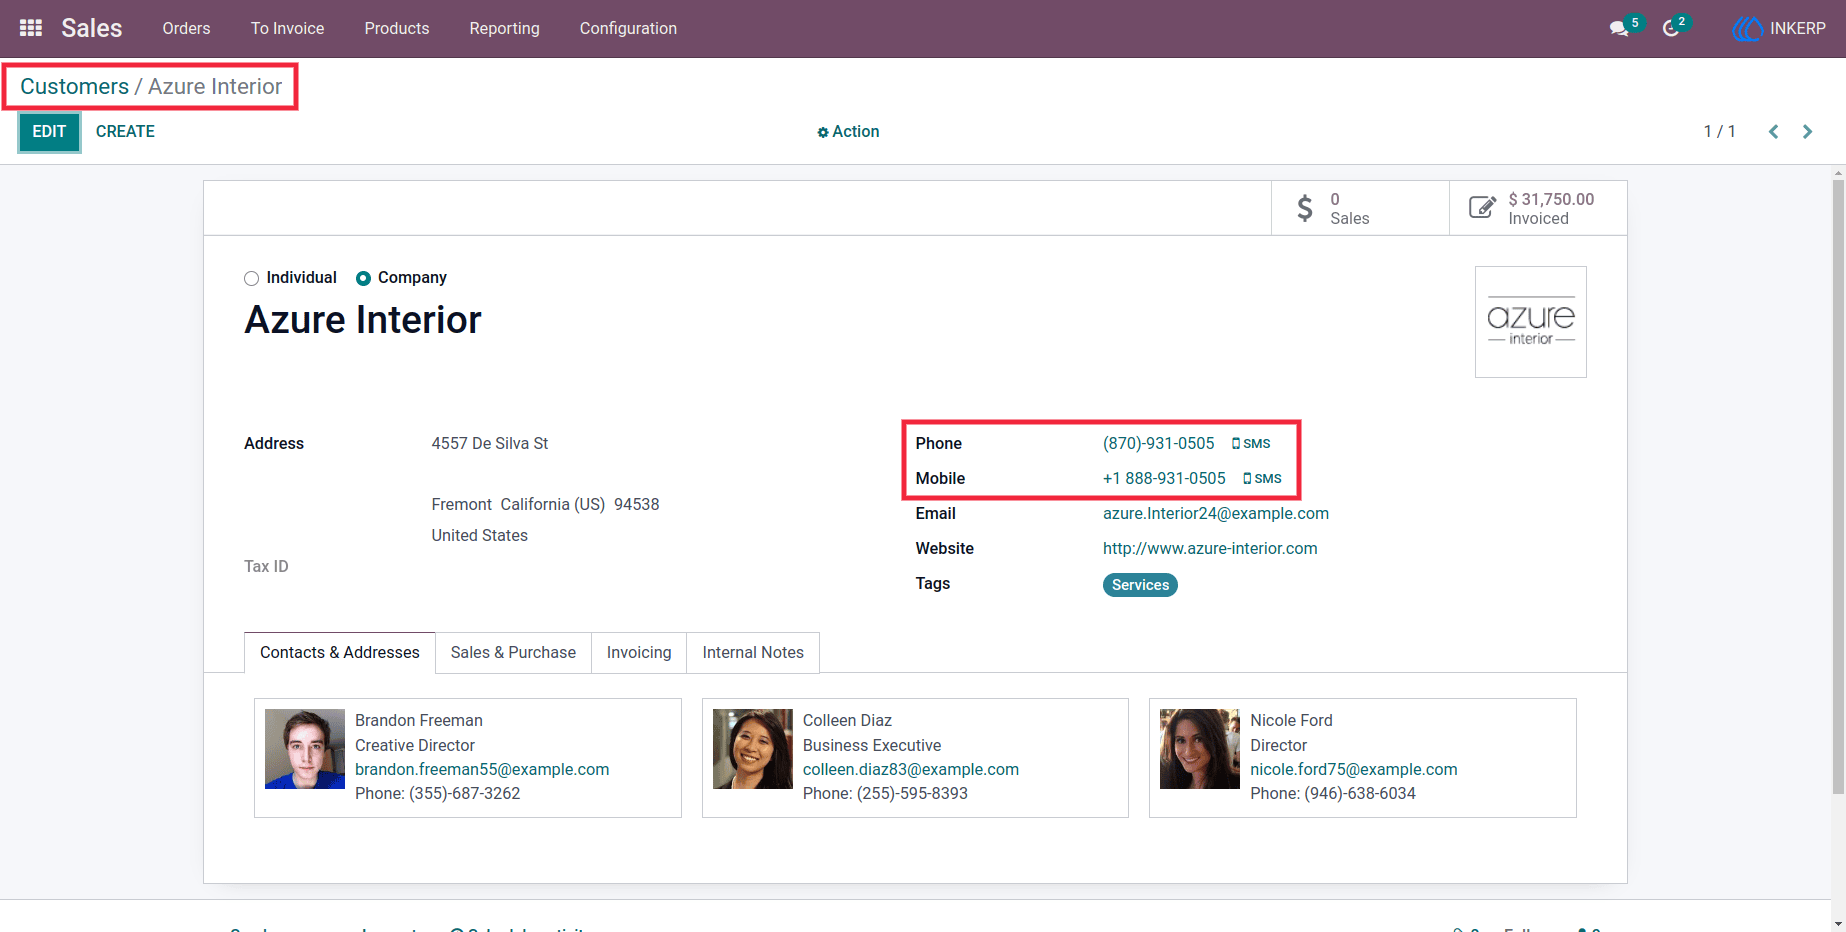The width and height of the screenshot is (1846, 932).
Task: Switch to the Invoicing tab
Action: click(639, 652)
